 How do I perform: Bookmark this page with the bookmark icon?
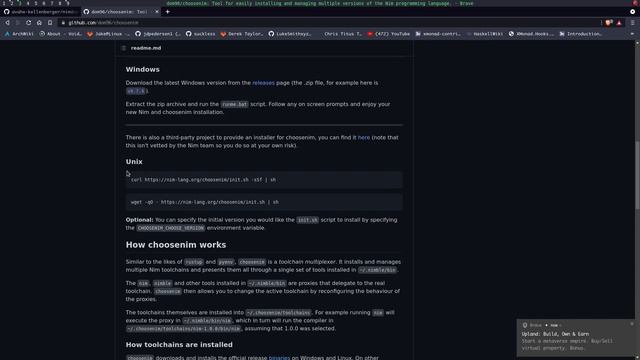tap(50, 23)
